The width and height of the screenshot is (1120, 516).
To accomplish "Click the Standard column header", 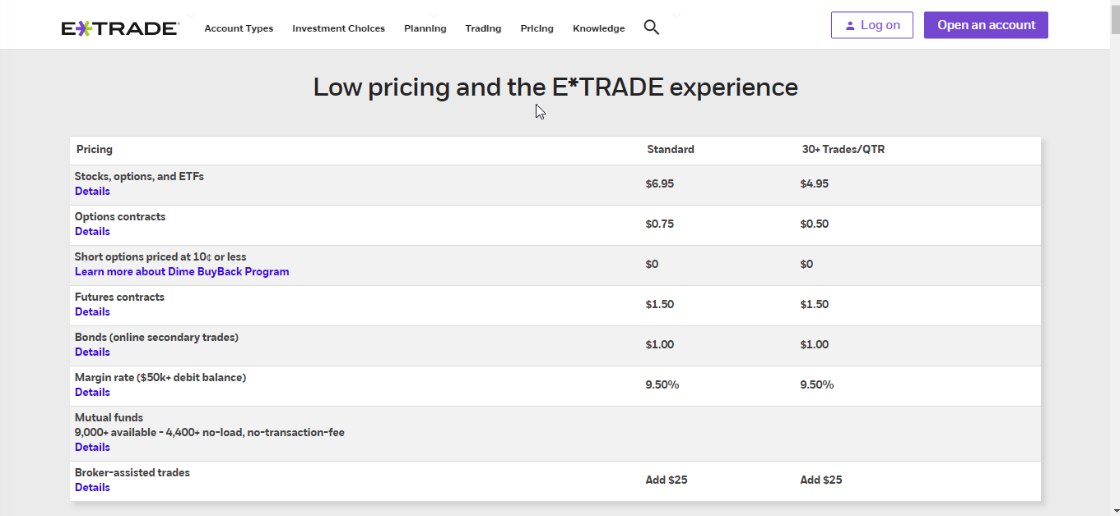I will pos(671,149).
